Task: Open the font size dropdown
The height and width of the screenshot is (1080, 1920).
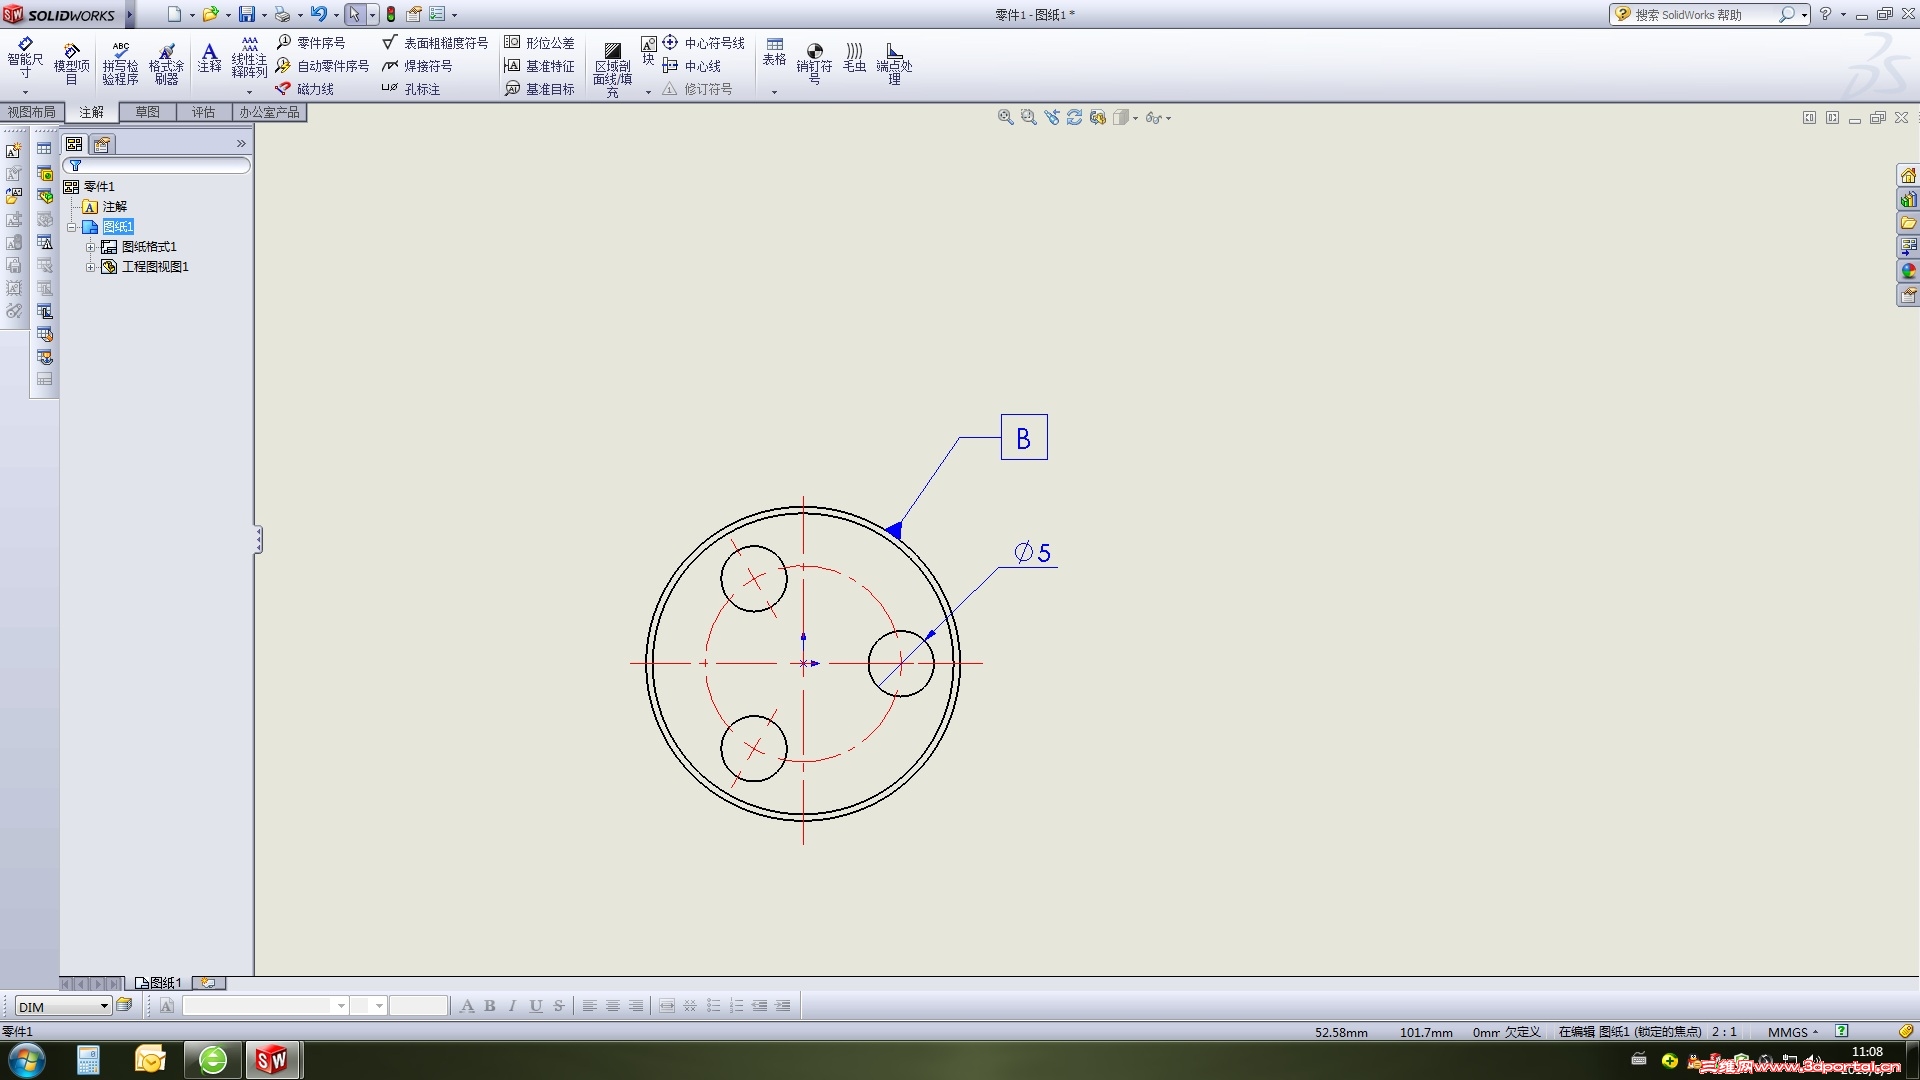Action: coord(379,1006)
